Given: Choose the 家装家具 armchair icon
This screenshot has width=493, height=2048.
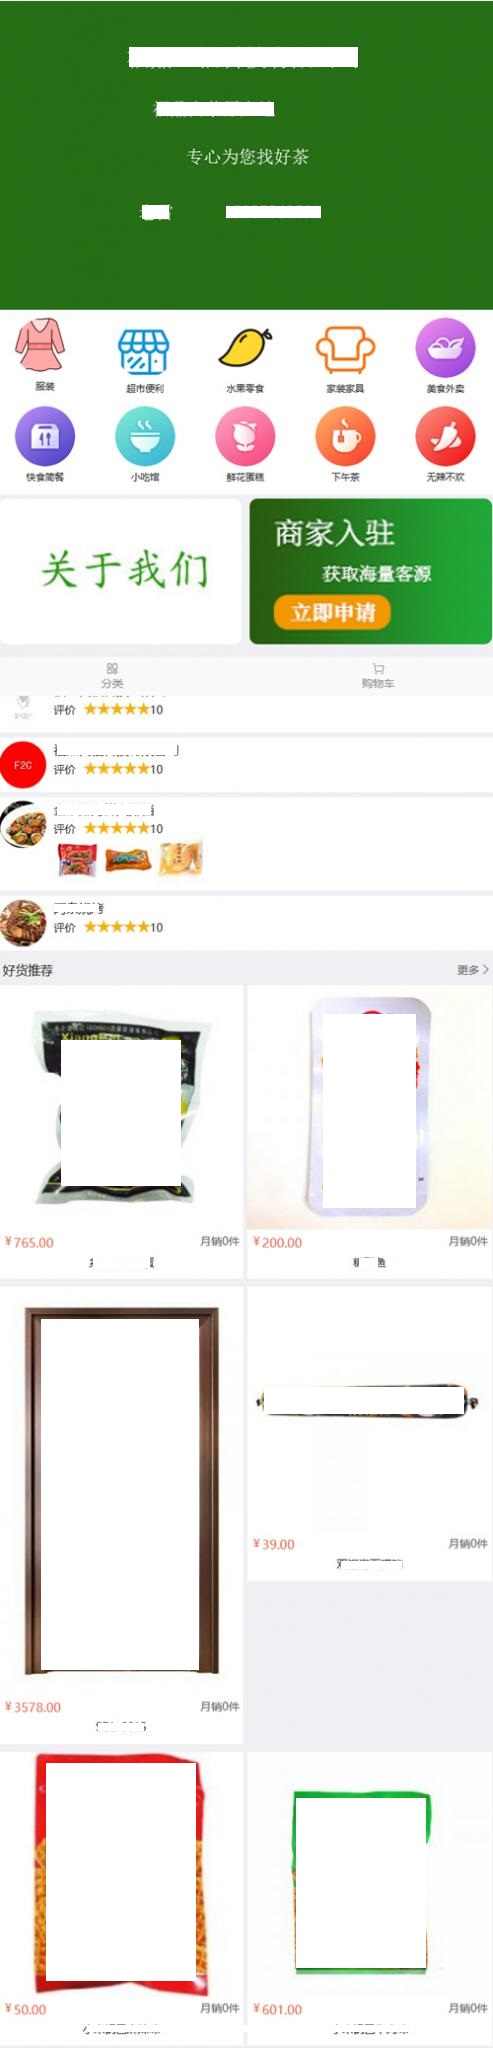Looking at the screenshot, I should coord(345,348).
